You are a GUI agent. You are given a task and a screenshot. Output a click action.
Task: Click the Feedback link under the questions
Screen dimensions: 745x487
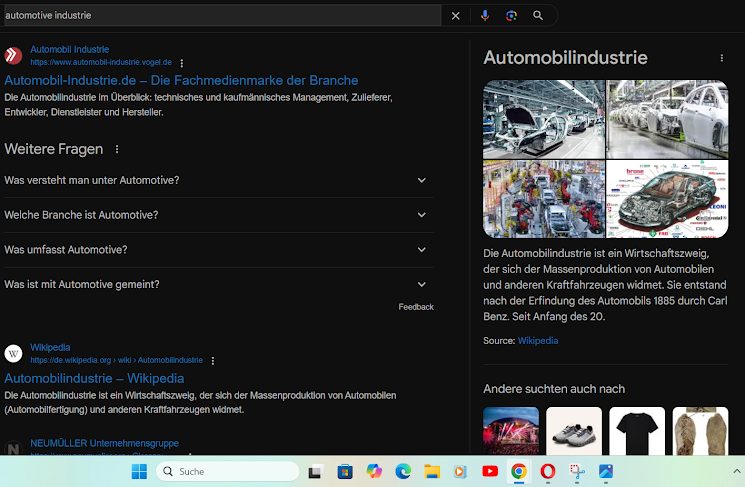pos(416,307)
